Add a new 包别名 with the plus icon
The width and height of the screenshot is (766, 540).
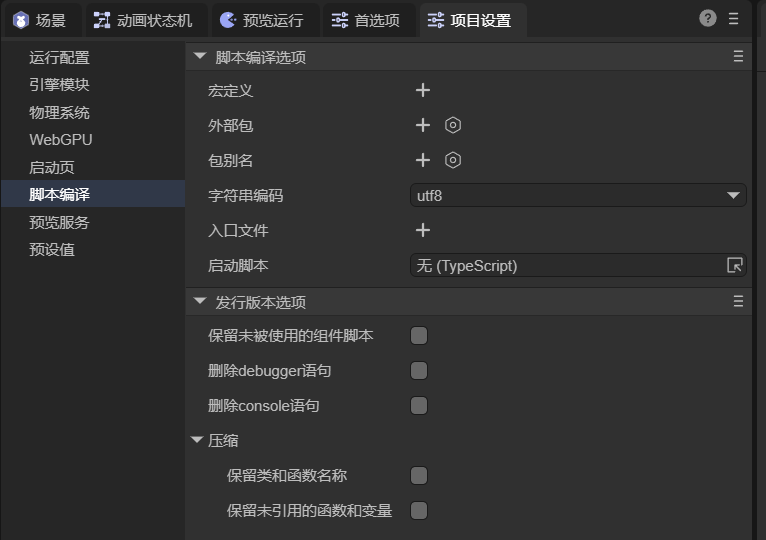point(423,160)
